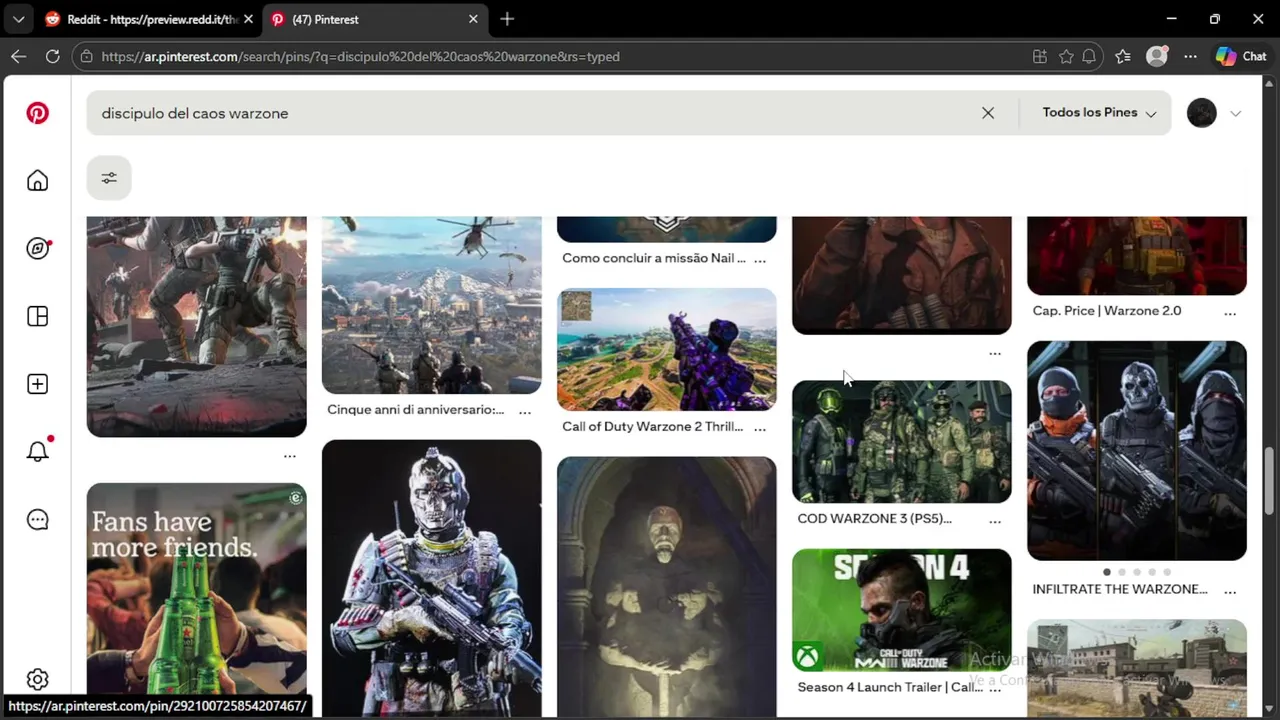Screen dimensions: 1280x720
Task: Open more options for Cinque anni di anniversario pin
Action: coord(525,411)
